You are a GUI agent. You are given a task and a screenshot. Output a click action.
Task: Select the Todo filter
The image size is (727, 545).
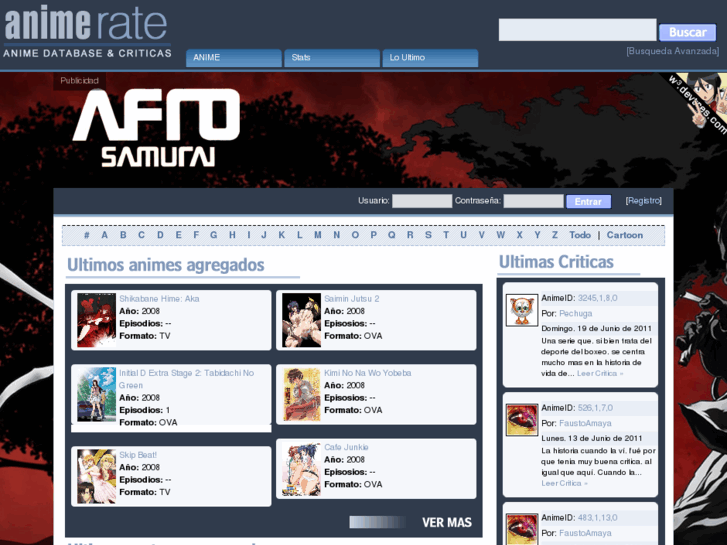click(x=580, y=235)
